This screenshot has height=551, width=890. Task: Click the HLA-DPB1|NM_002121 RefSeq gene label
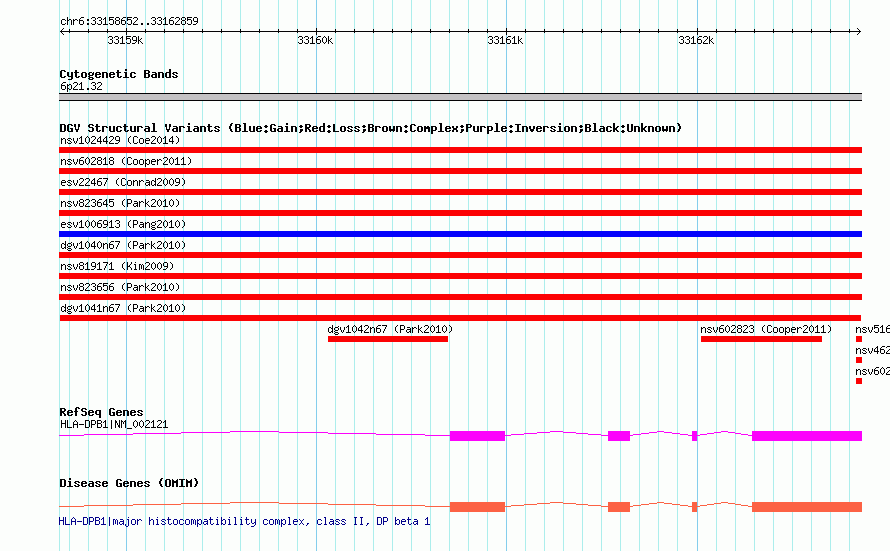click(x=114, y=424)
